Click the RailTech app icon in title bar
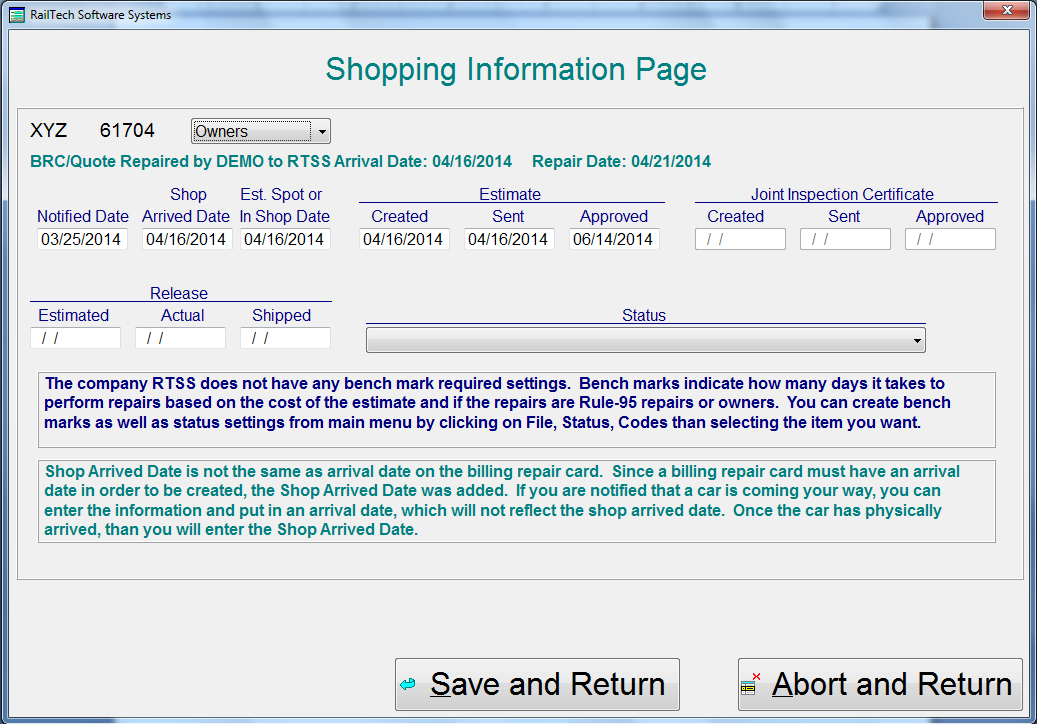 (16, 15)
